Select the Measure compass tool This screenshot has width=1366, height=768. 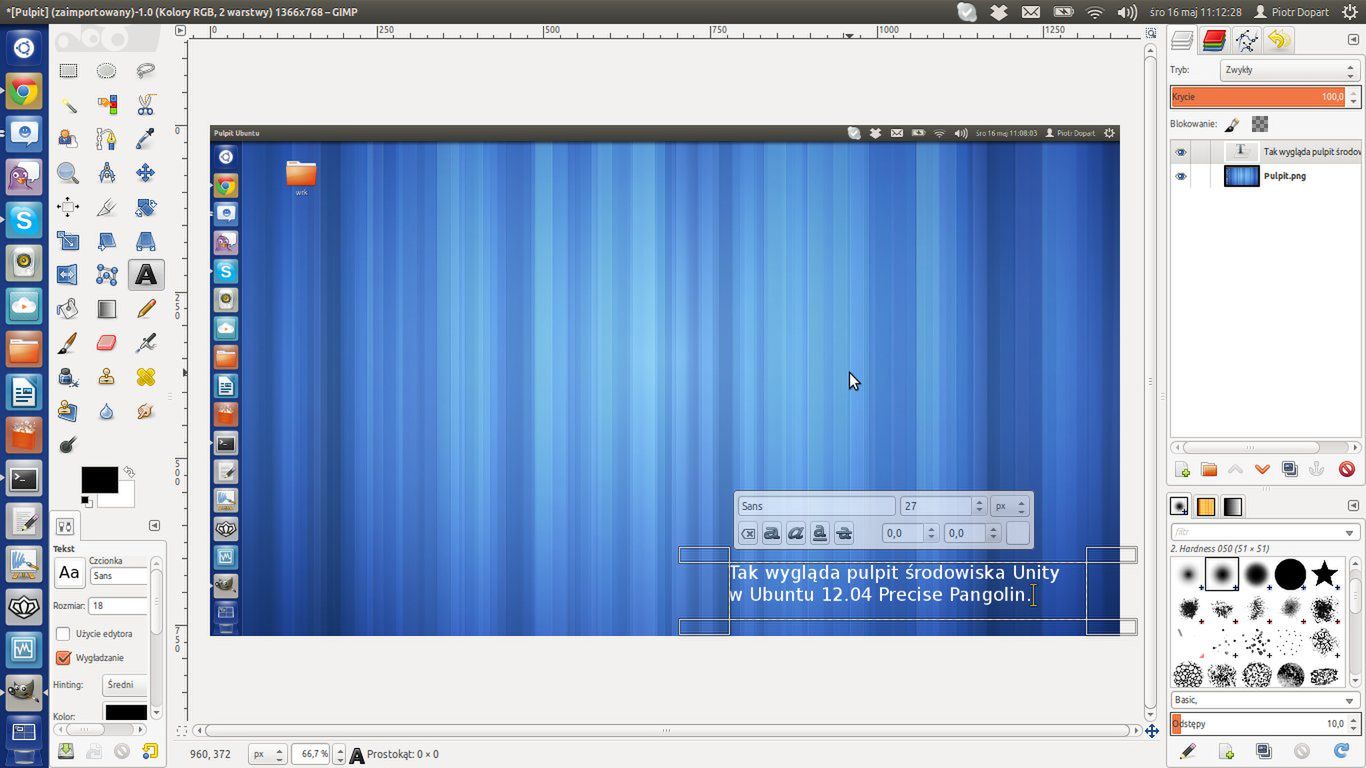point(107,173)
